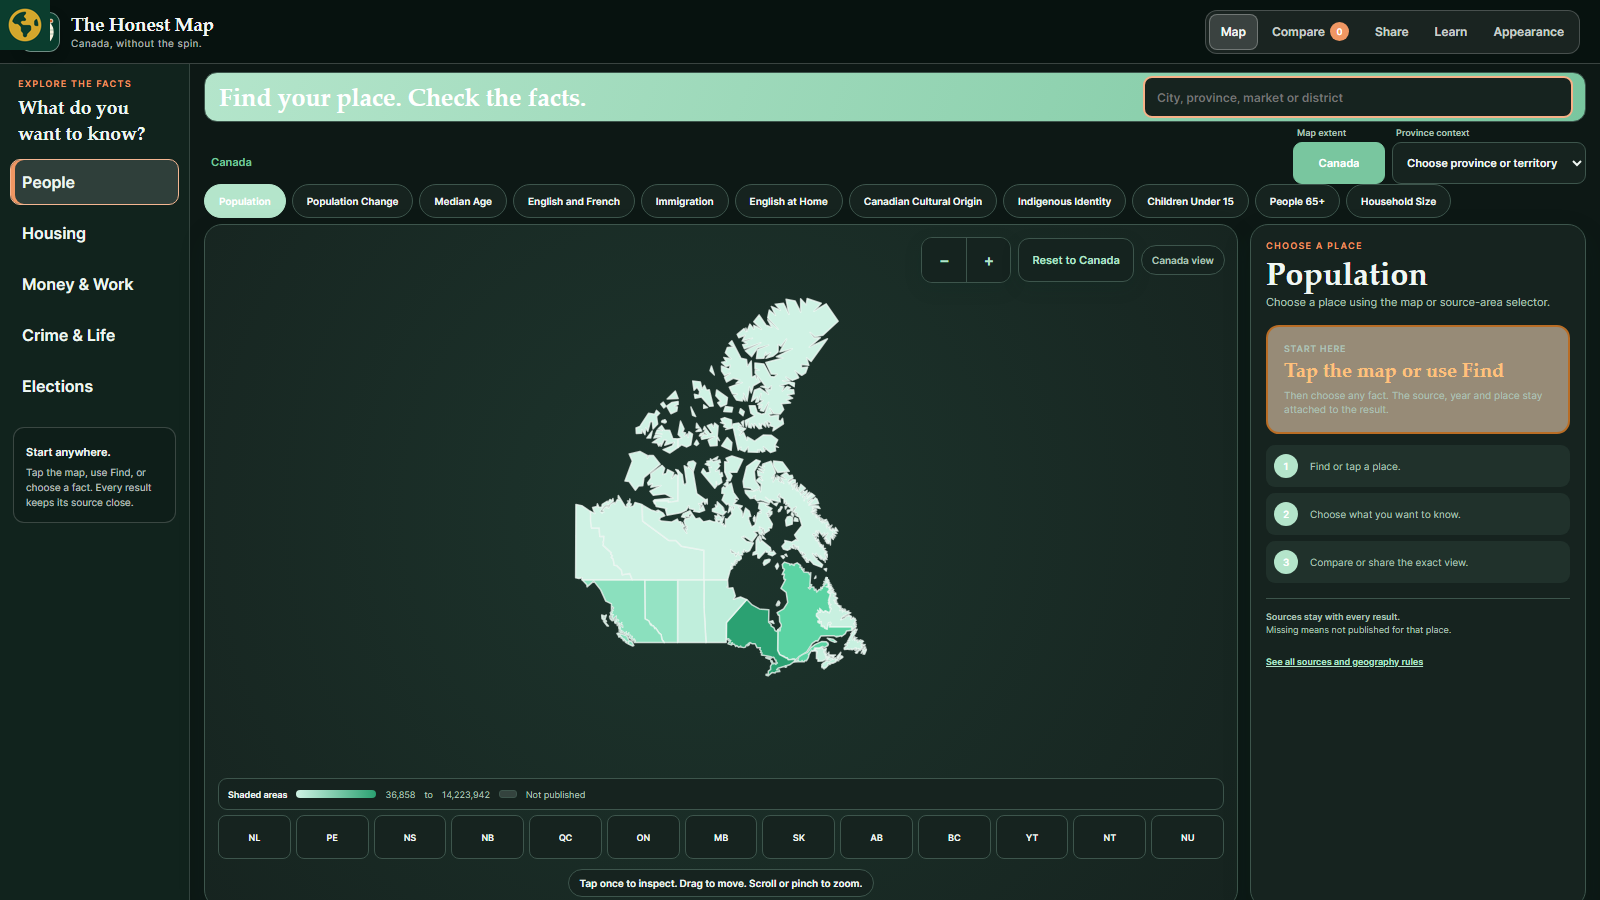Select the People 65+ chip

click(1297, 201)
